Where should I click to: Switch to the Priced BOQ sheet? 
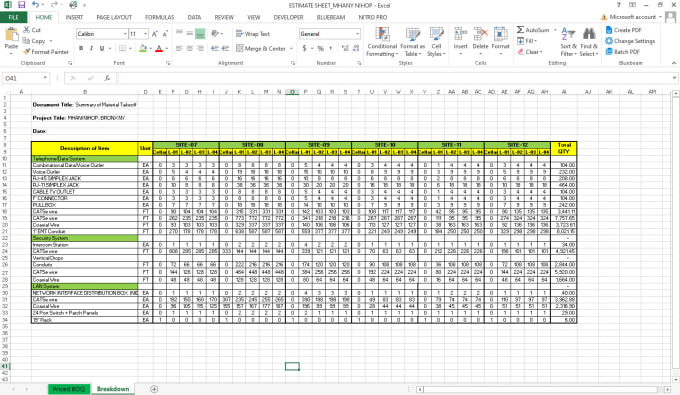(x=69, y=389)
